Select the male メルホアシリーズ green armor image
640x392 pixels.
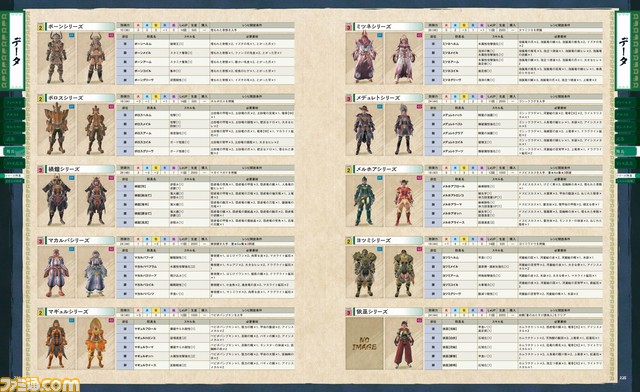point(364,200)
